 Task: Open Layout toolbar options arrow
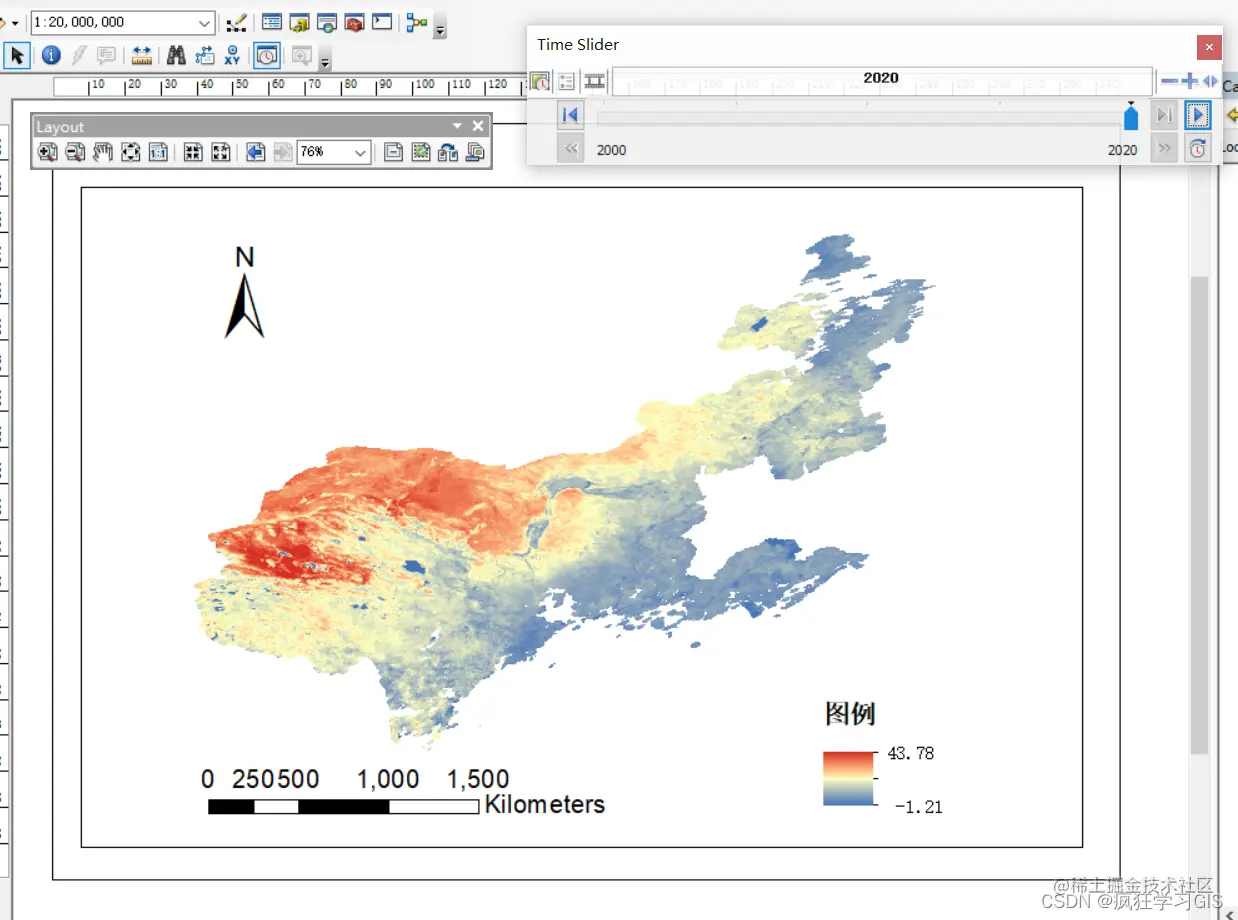tap(457, 126)
